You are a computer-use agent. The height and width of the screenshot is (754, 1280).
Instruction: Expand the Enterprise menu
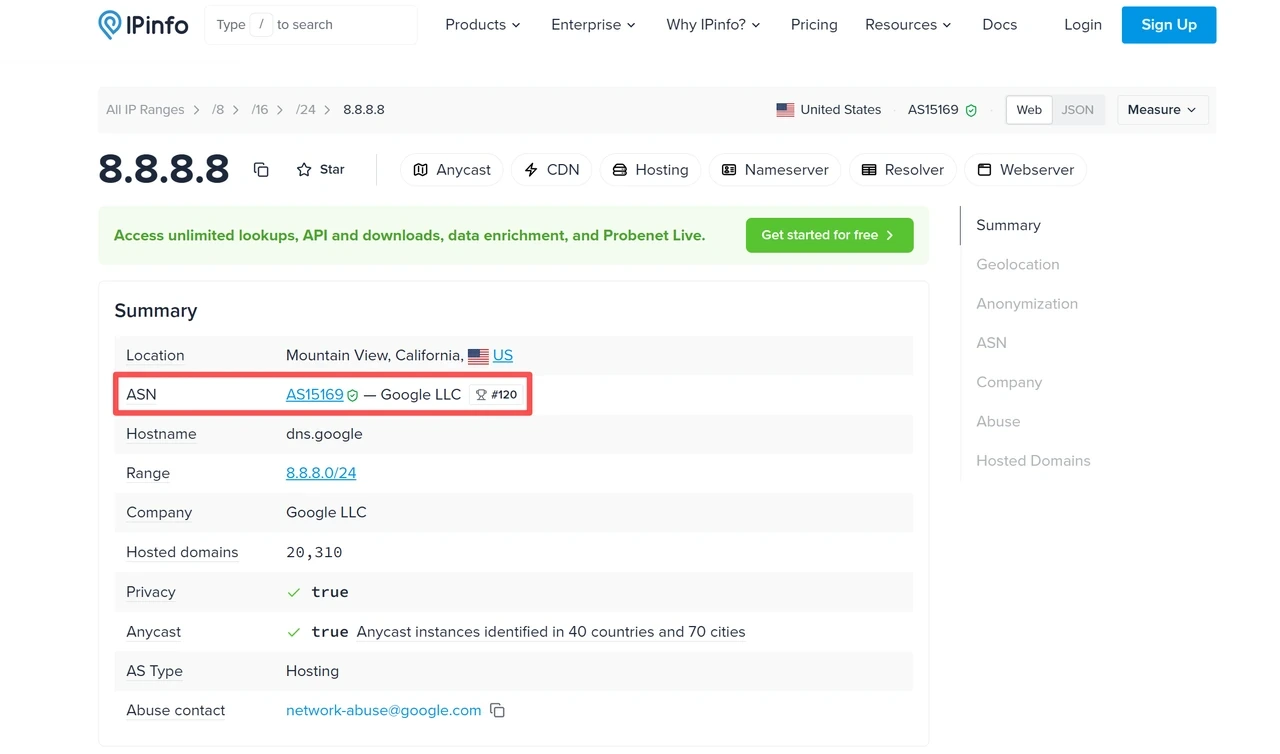[594, 25]
